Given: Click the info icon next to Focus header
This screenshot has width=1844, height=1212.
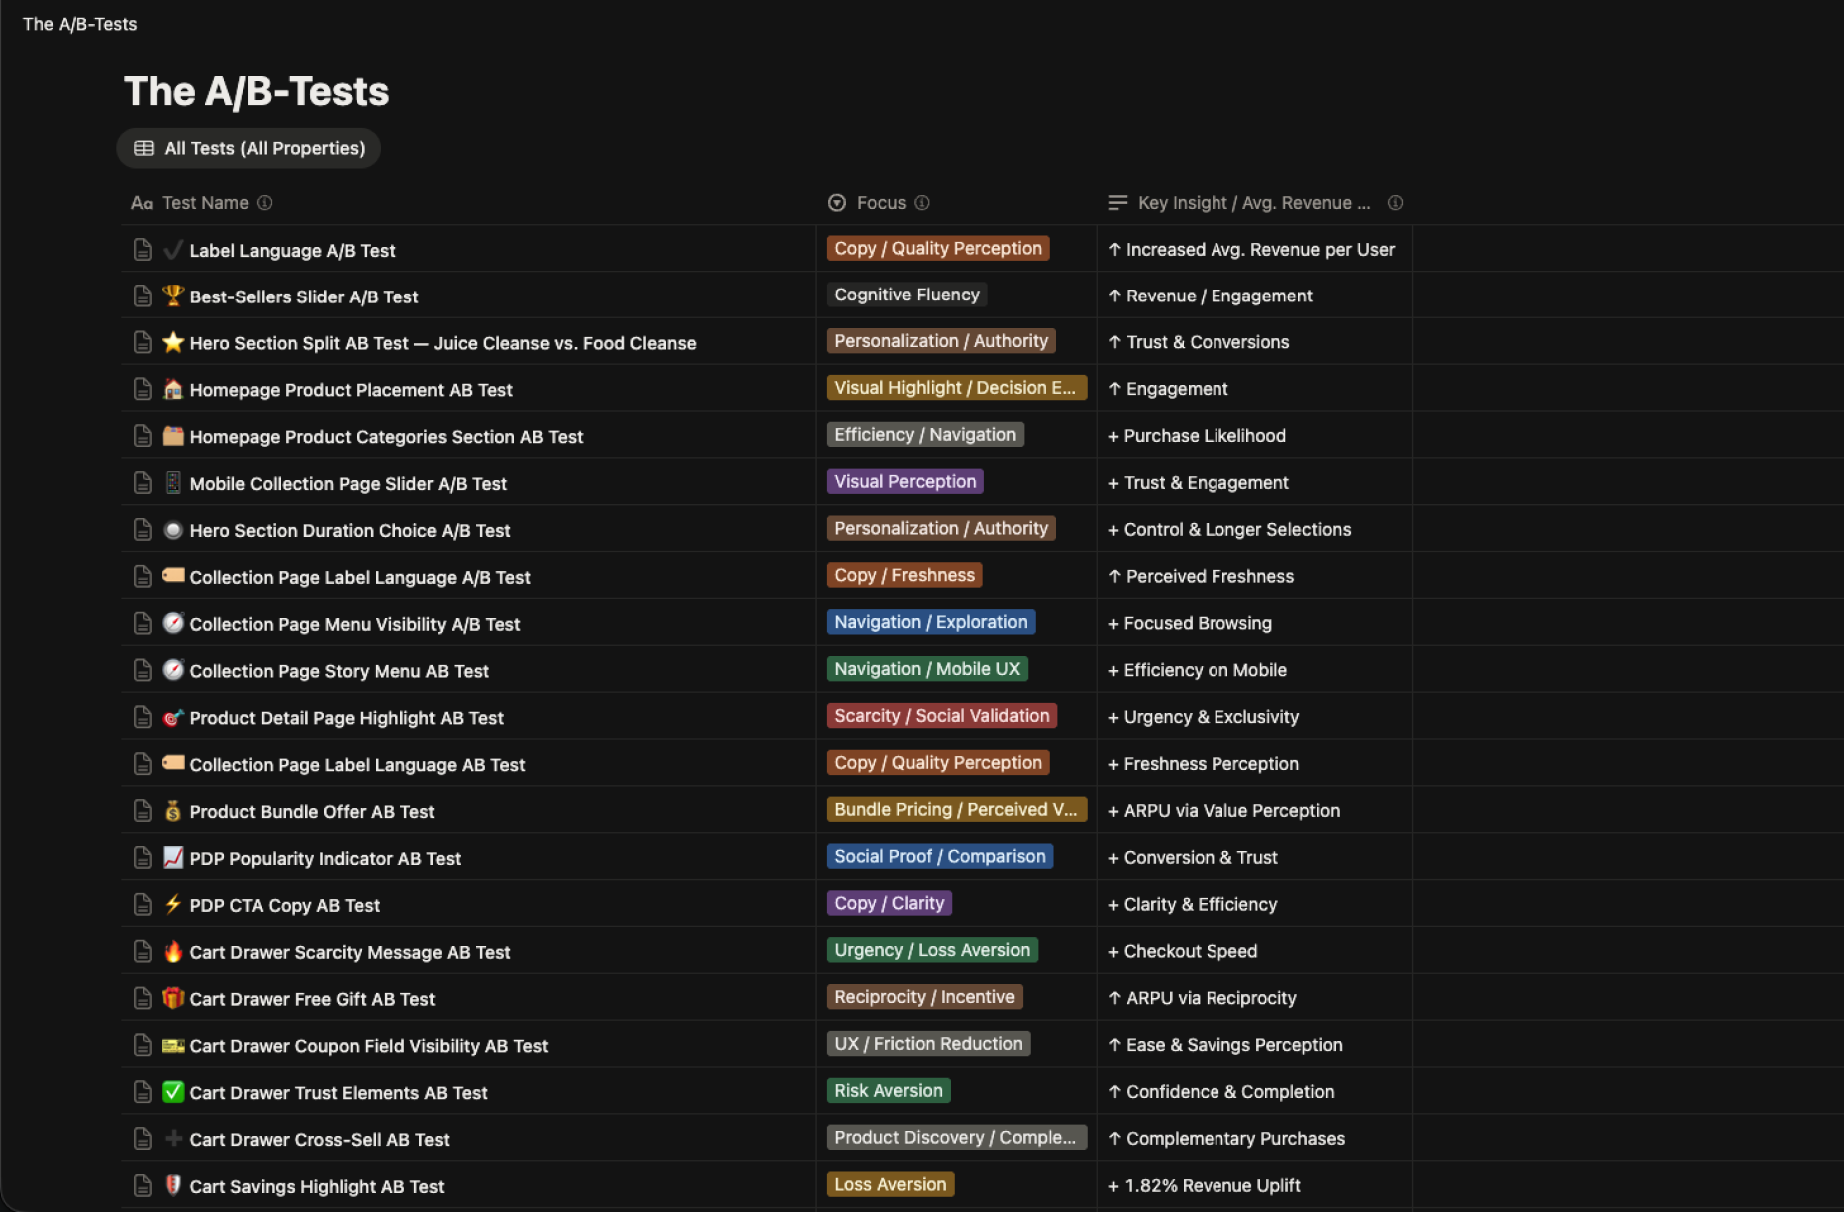Looking at the screenshot, I should 922,203.
